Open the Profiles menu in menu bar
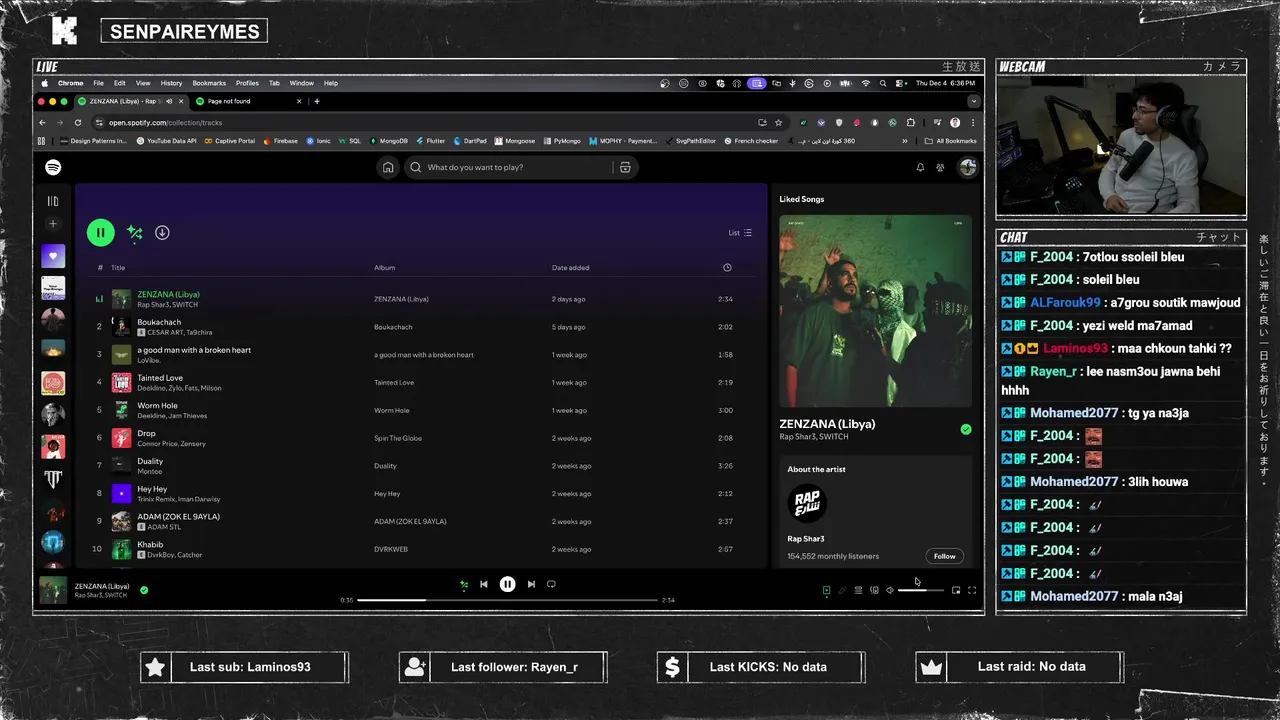The image size is (1280, 720). [247, 83]
